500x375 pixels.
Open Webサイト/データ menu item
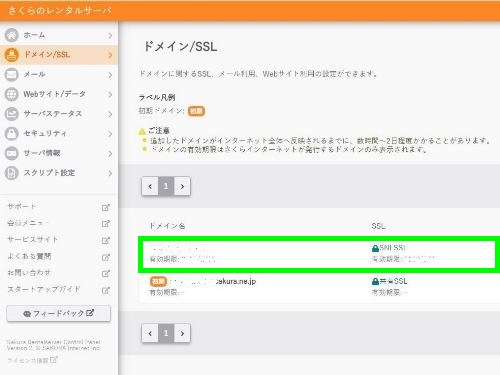[x=59, y=94]
